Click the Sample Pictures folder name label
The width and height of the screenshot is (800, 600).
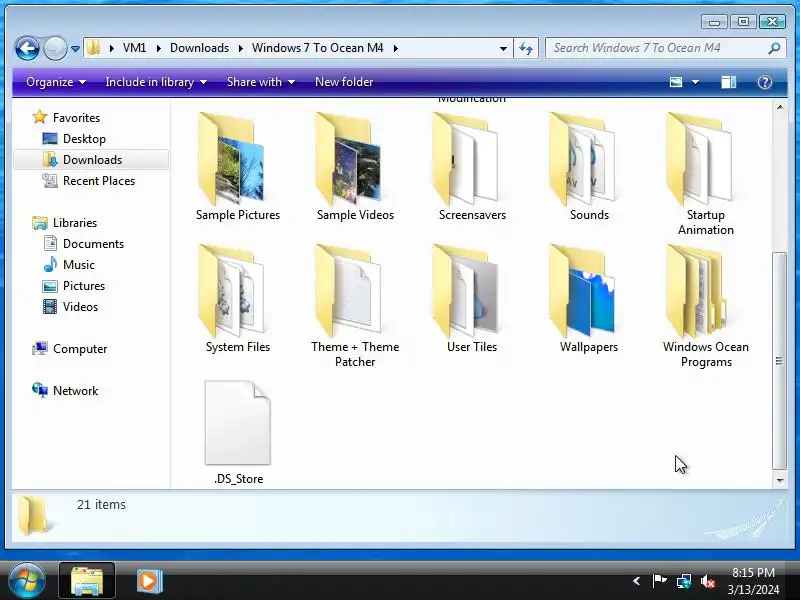[238, 215]
